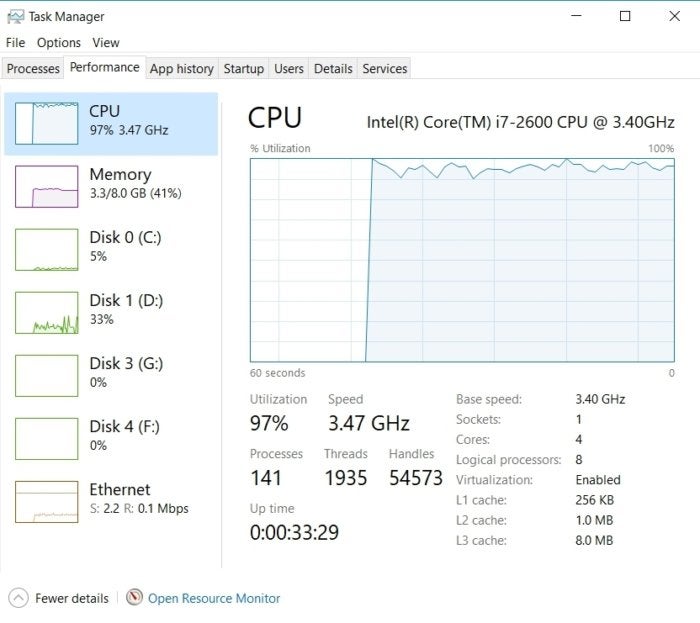
Task: Open the View menu
Action: point(106,43)
